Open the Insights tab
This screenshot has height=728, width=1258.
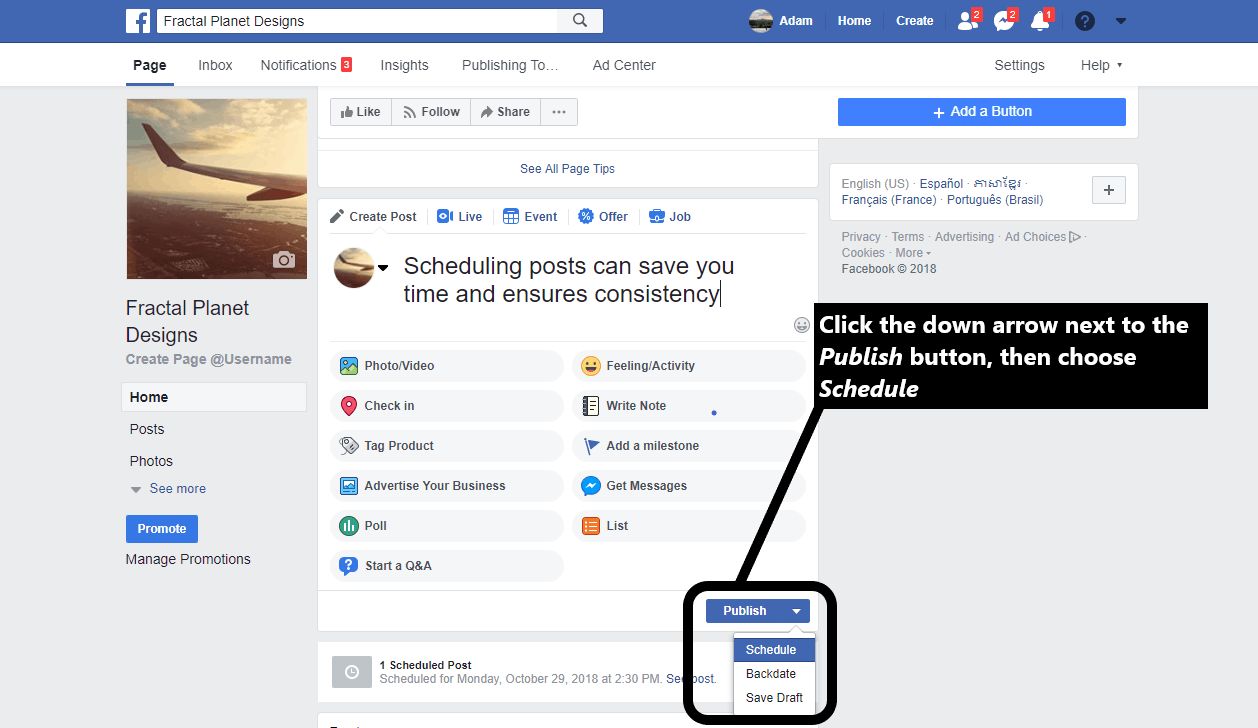[x=404, y=65]
